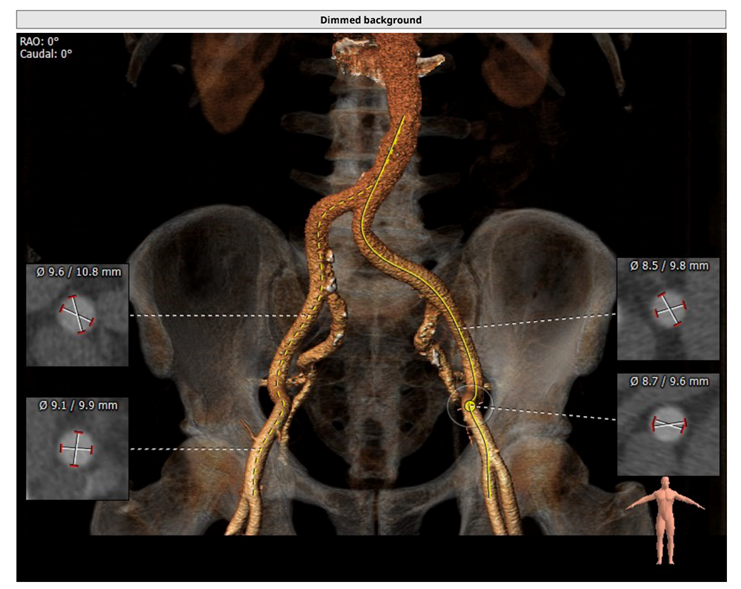Click the Ø 8.7 / 9.6 mm diameter label
This screenshot has height=589, width=741.
[x=669, y=381]
